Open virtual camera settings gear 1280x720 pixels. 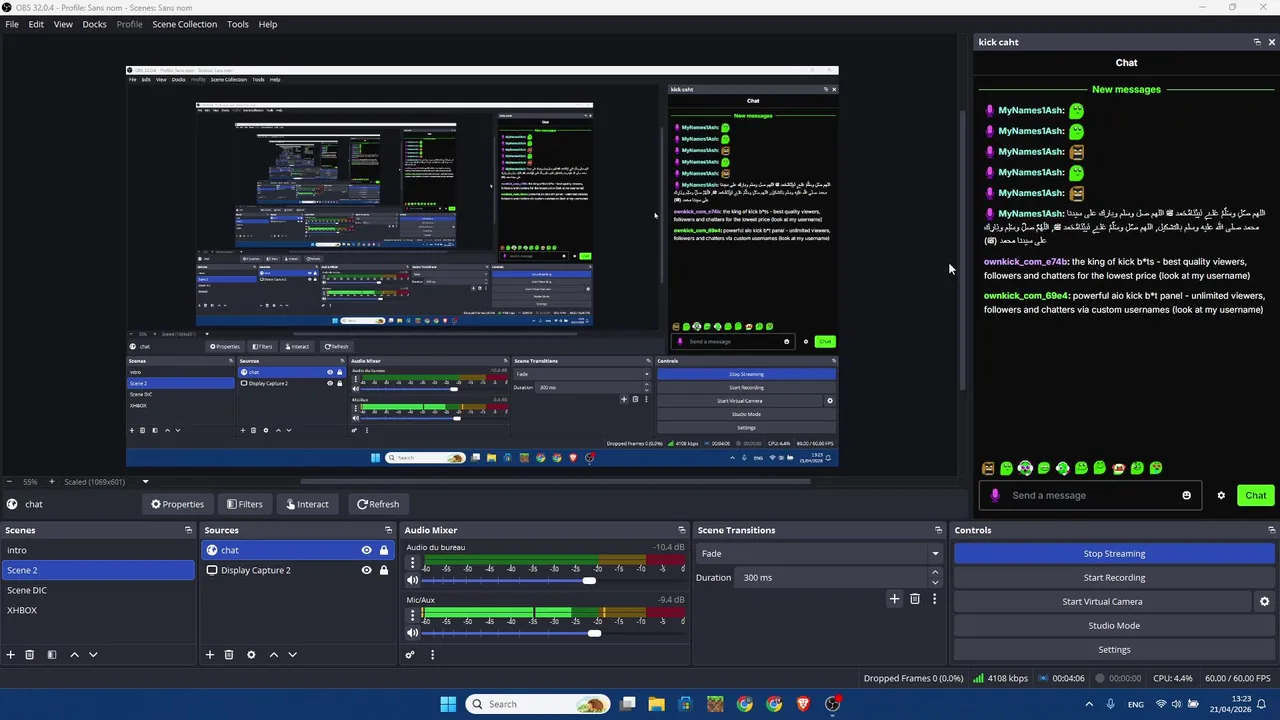[1264, 602]
